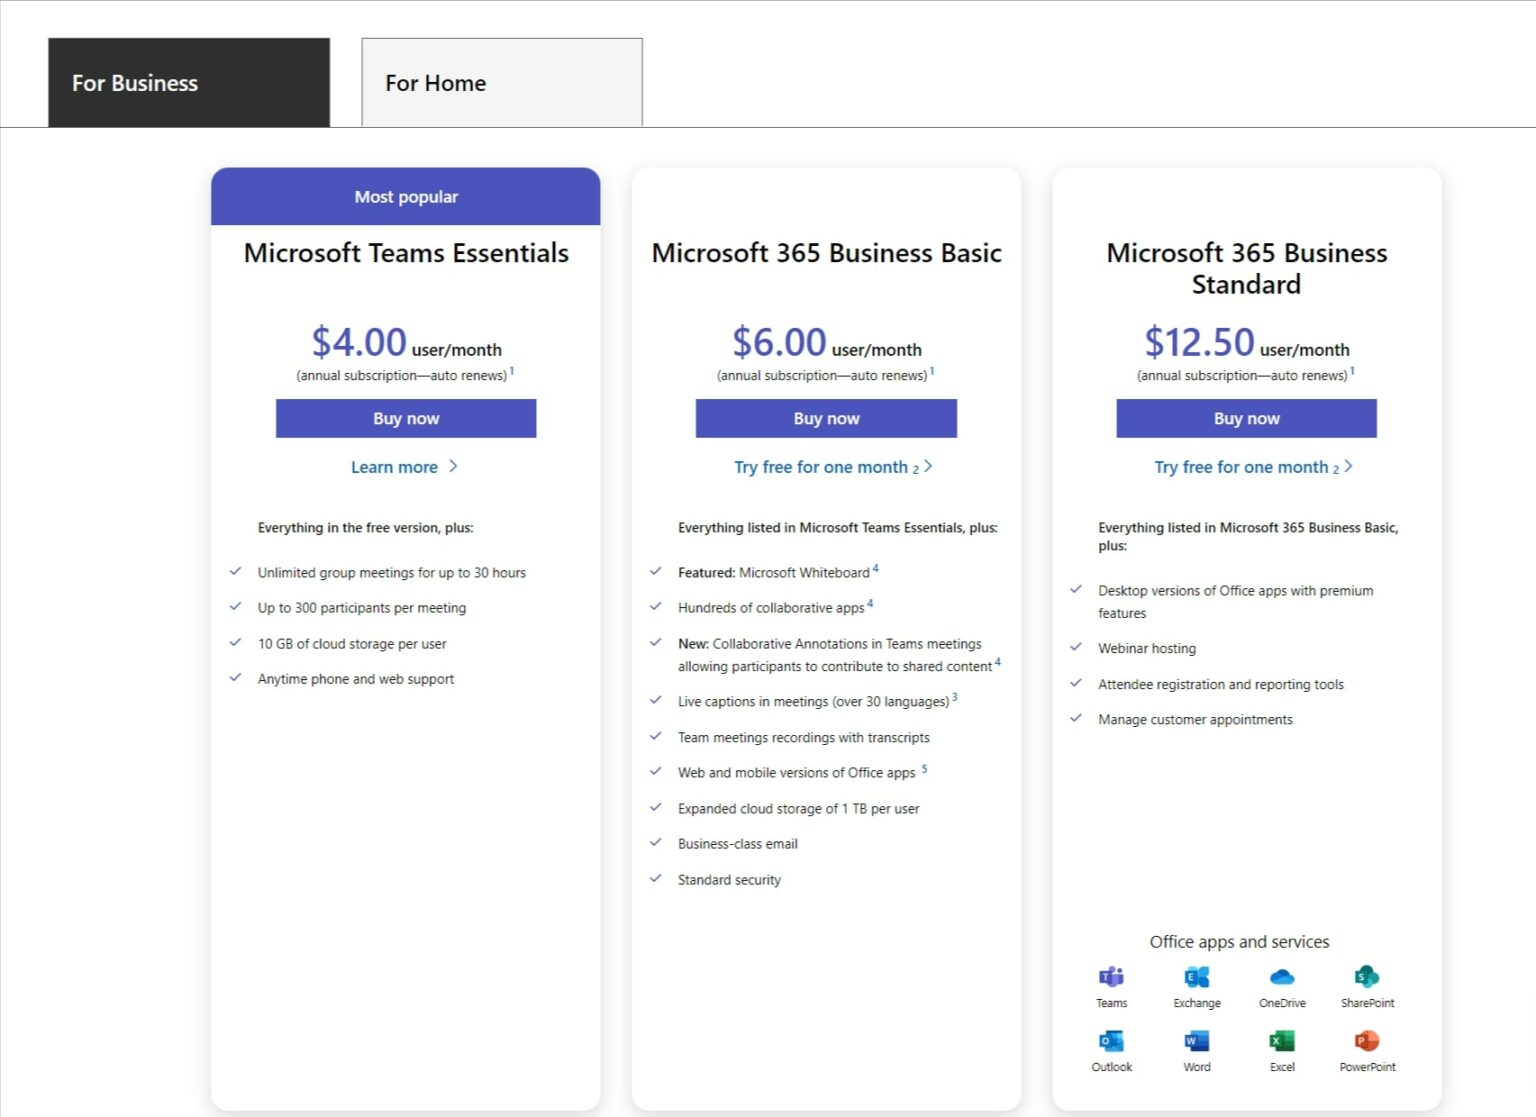Click the Teams app icon
This screenshot has height=1117, width=1536.
pyautogui.click(x=1111, y=977)
